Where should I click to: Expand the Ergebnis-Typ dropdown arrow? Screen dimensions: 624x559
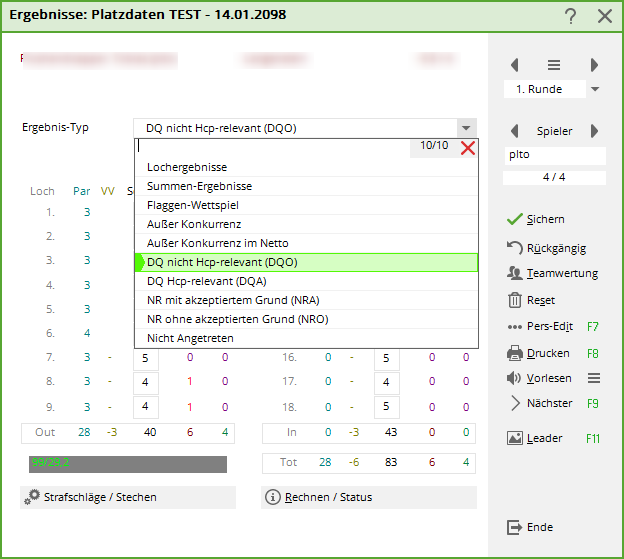465,128
